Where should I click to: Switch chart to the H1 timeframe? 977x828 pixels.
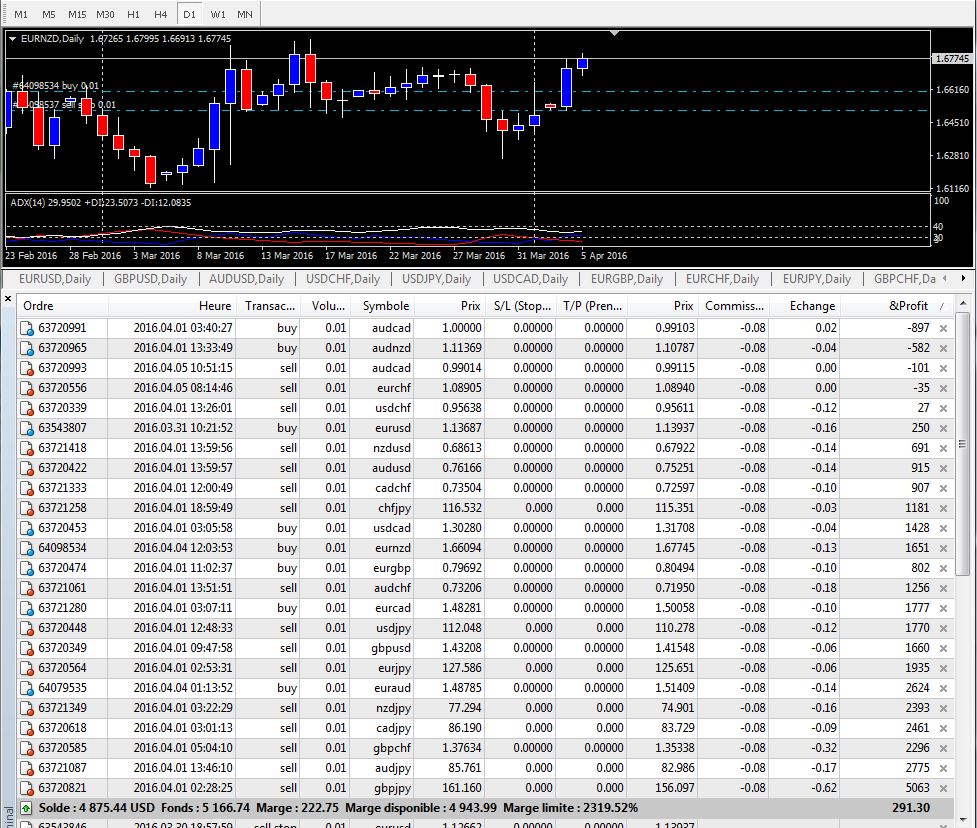tap(133, 14)
